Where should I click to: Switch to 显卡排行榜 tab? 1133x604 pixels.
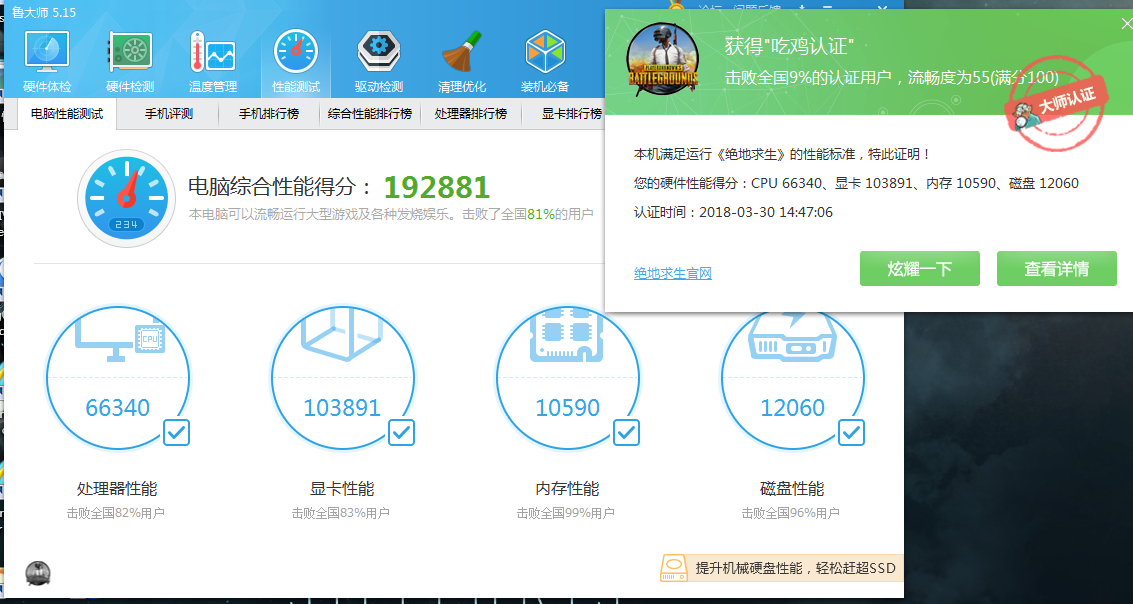(x=572, y=113)
